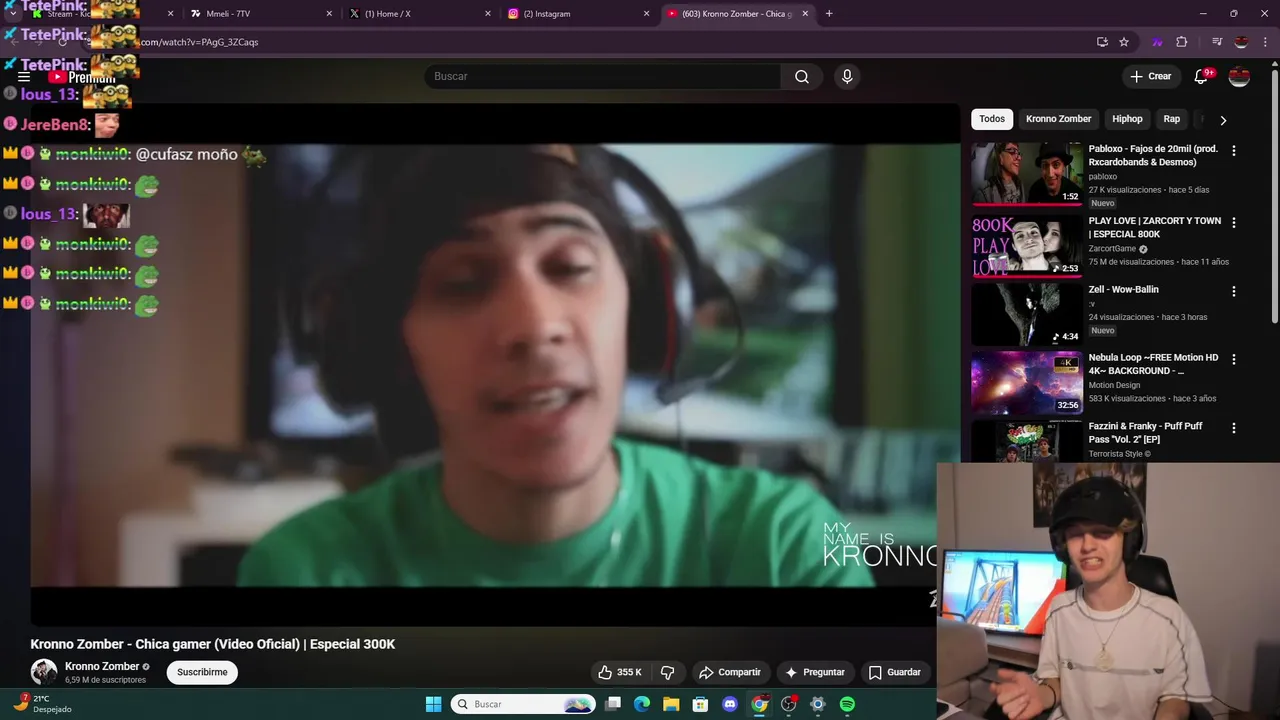This screenshot has height=720, width=1280.
Task: Open the Kronno Zomber channel avatar
Action: 44,672
